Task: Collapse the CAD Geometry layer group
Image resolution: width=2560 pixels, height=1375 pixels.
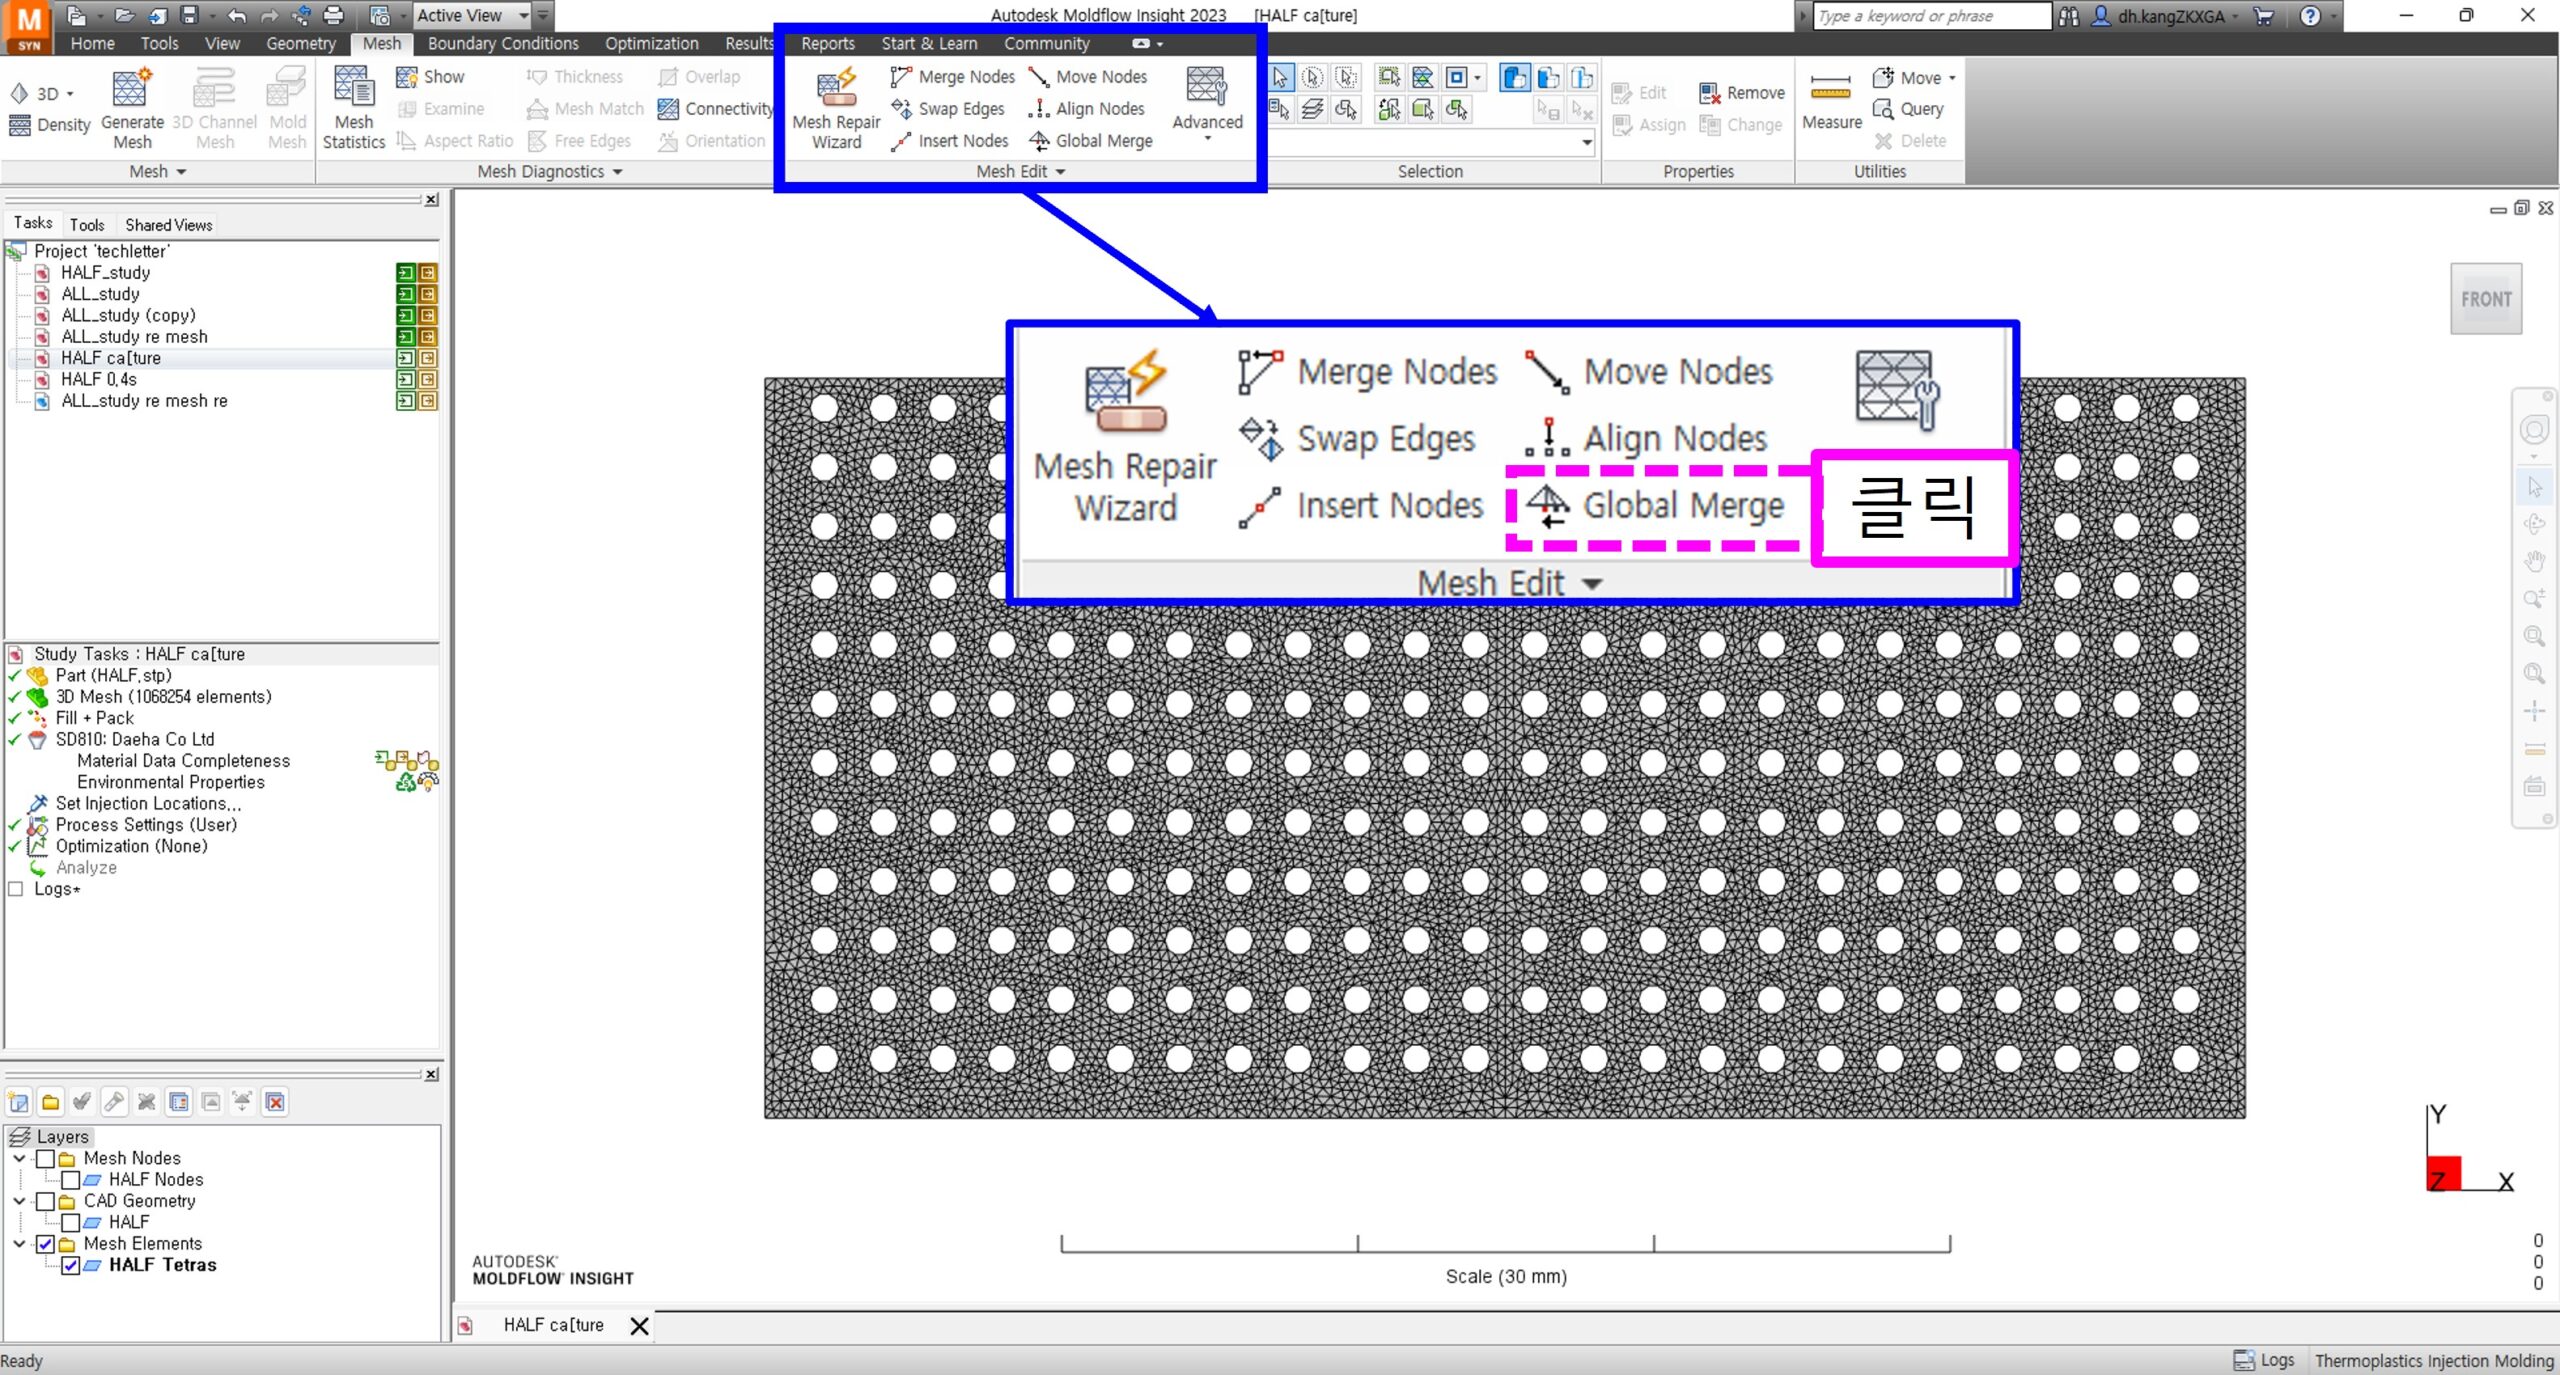Action: [19, 1201]
